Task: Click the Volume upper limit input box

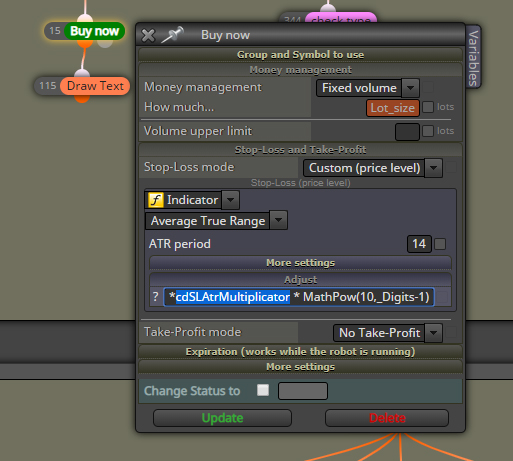Action: pyautogui.click(x=407, y=132)
